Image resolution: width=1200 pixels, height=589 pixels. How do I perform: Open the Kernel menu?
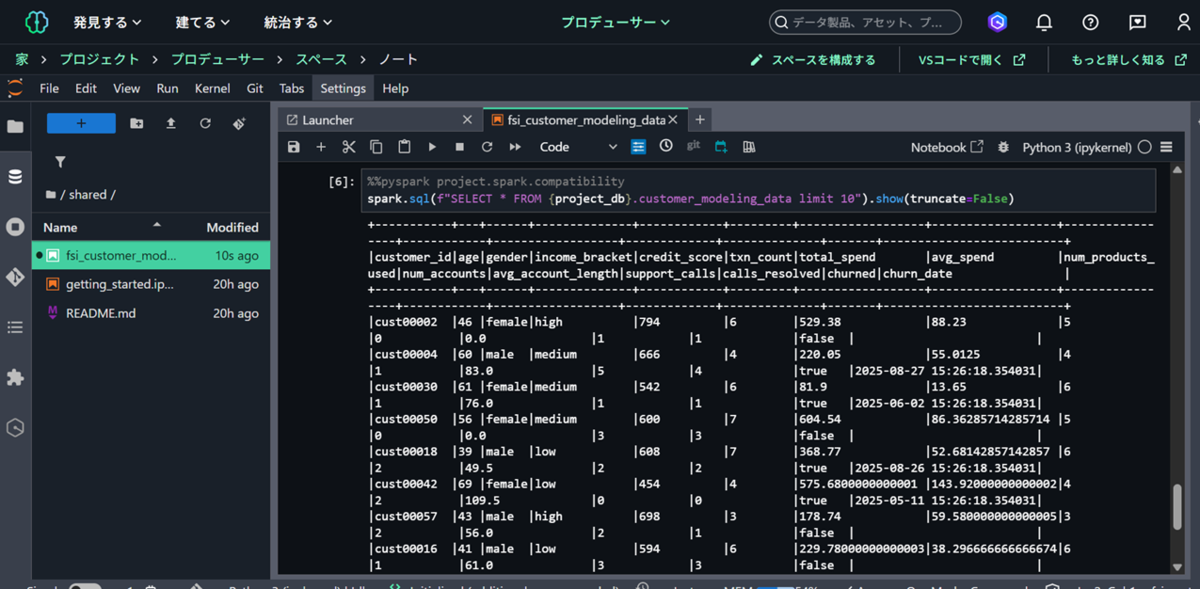tap(212, 88)
